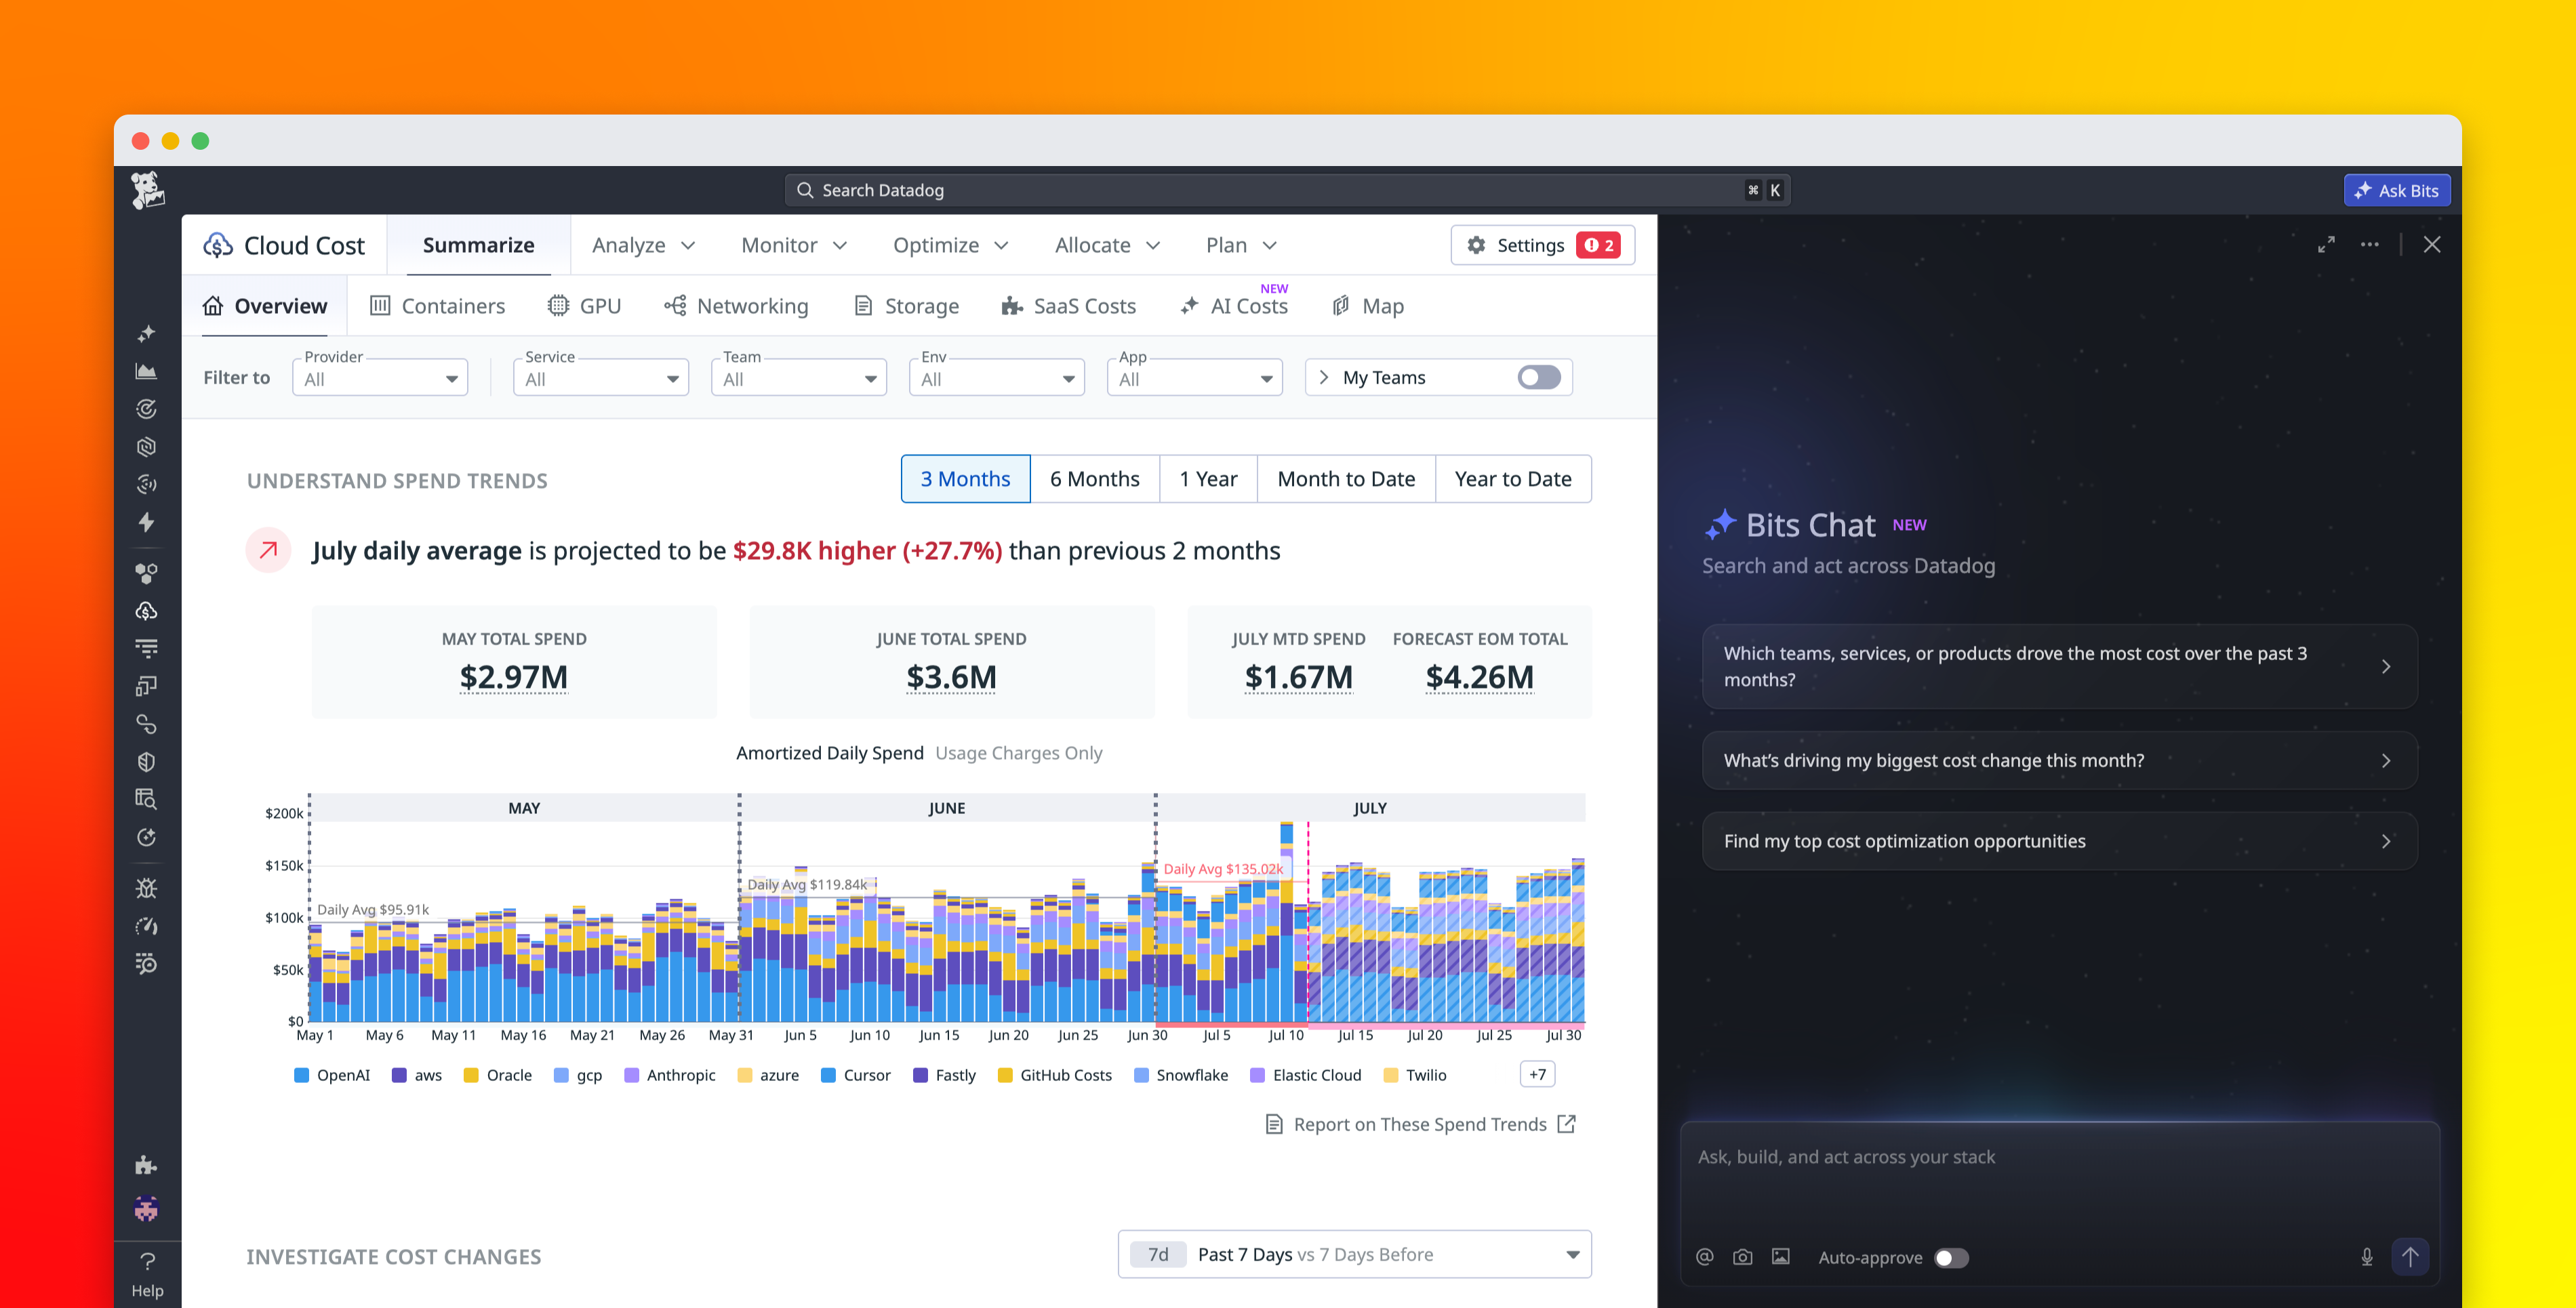
Task: Open Bits Chat more options ellipsis
Action: pyautogui.click(x=2370, y=245)
